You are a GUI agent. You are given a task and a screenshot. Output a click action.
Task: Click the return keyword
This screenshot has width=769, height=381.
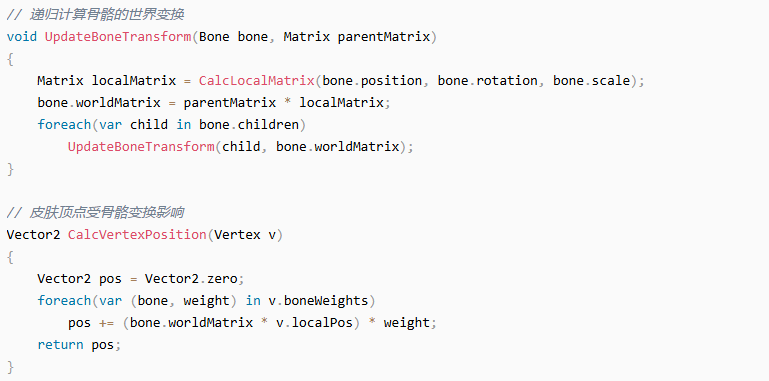click(x=60, y=345)
